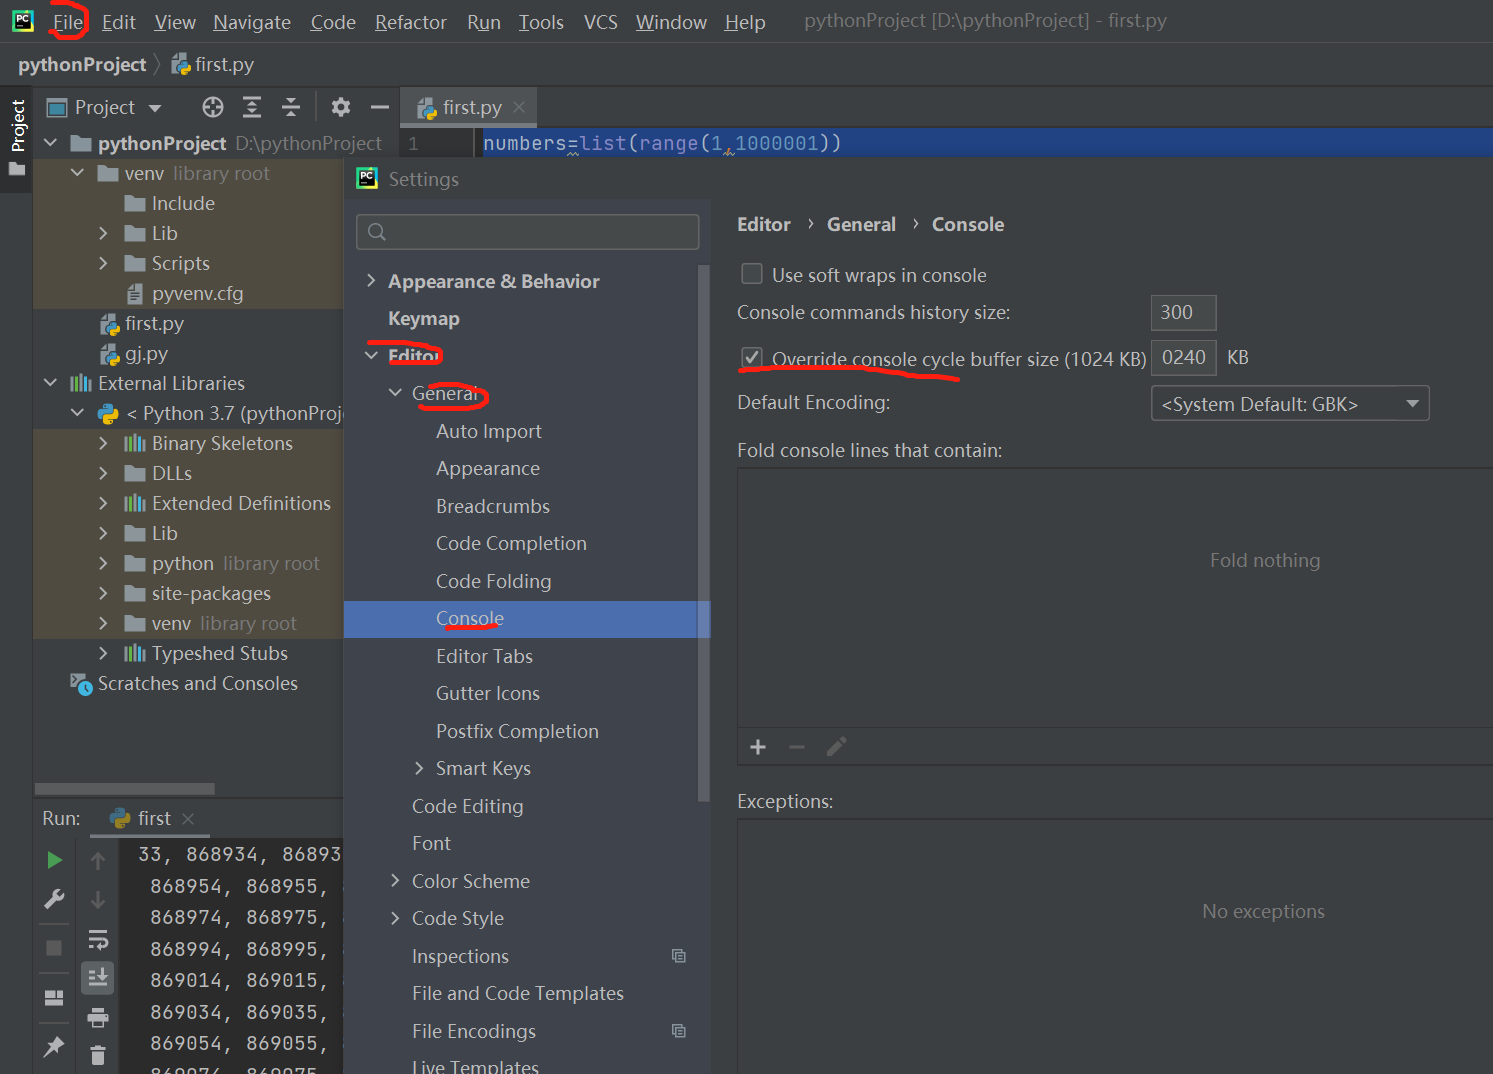Click the trash clear-all icon in Run panel

coord(98,1054)
